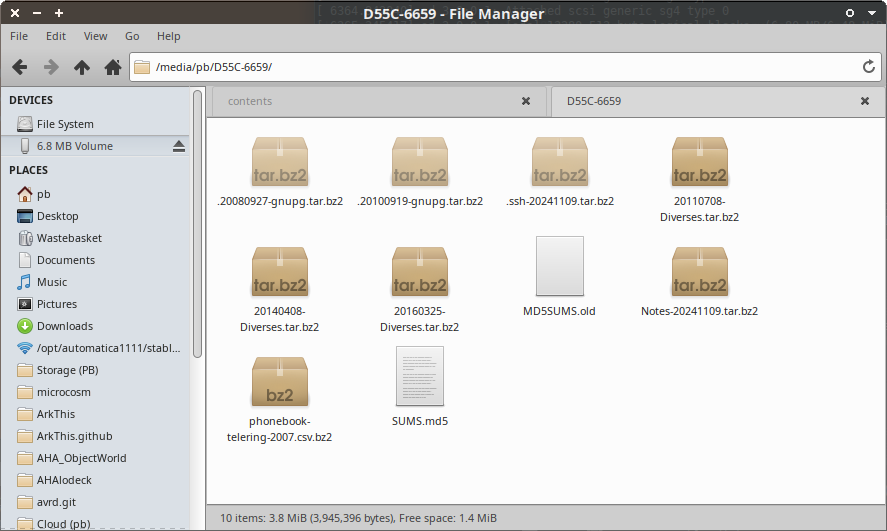Open the File menu
Viewport: 887px width, 531px height.
(19, 36)
